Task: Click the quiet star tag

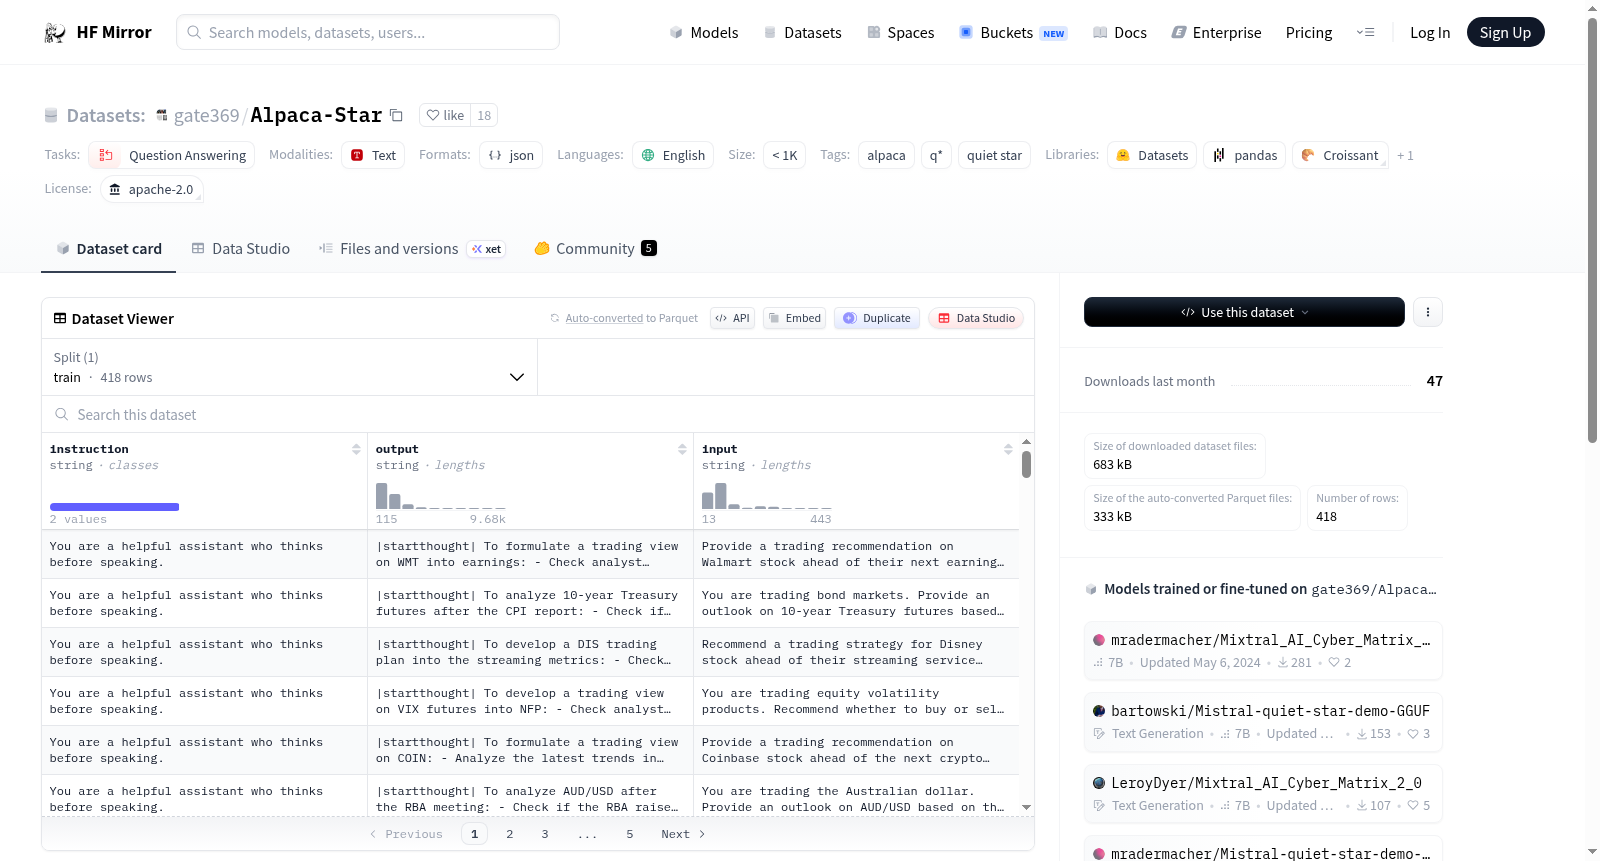Action: coord(994,155)
